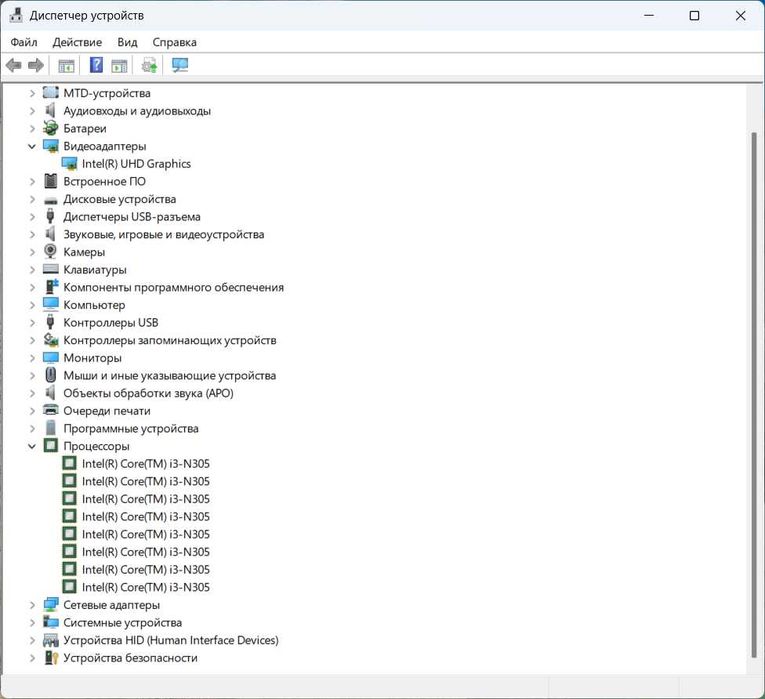Expand Контроллеры запоминающих устройств chevron
The width and height of the screenshot is (765, 699).
click(x=32, y=340)
